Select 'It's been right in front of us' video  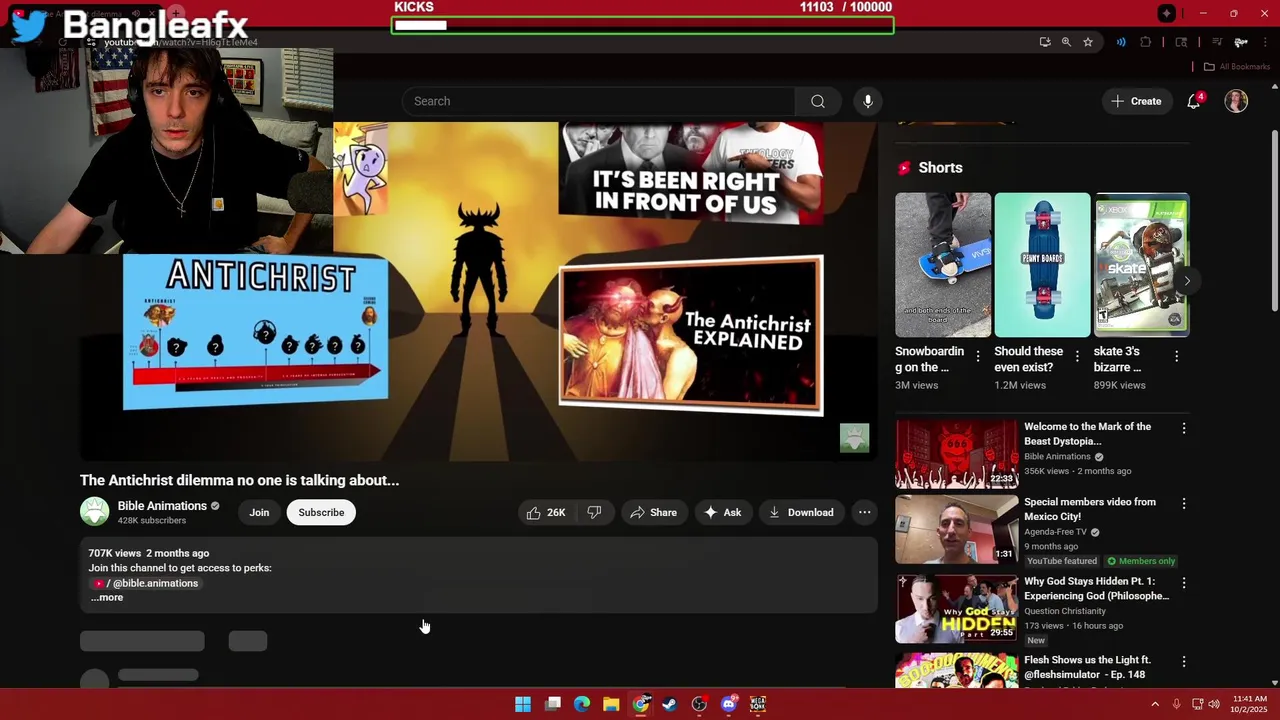click(x=691, y=172)
